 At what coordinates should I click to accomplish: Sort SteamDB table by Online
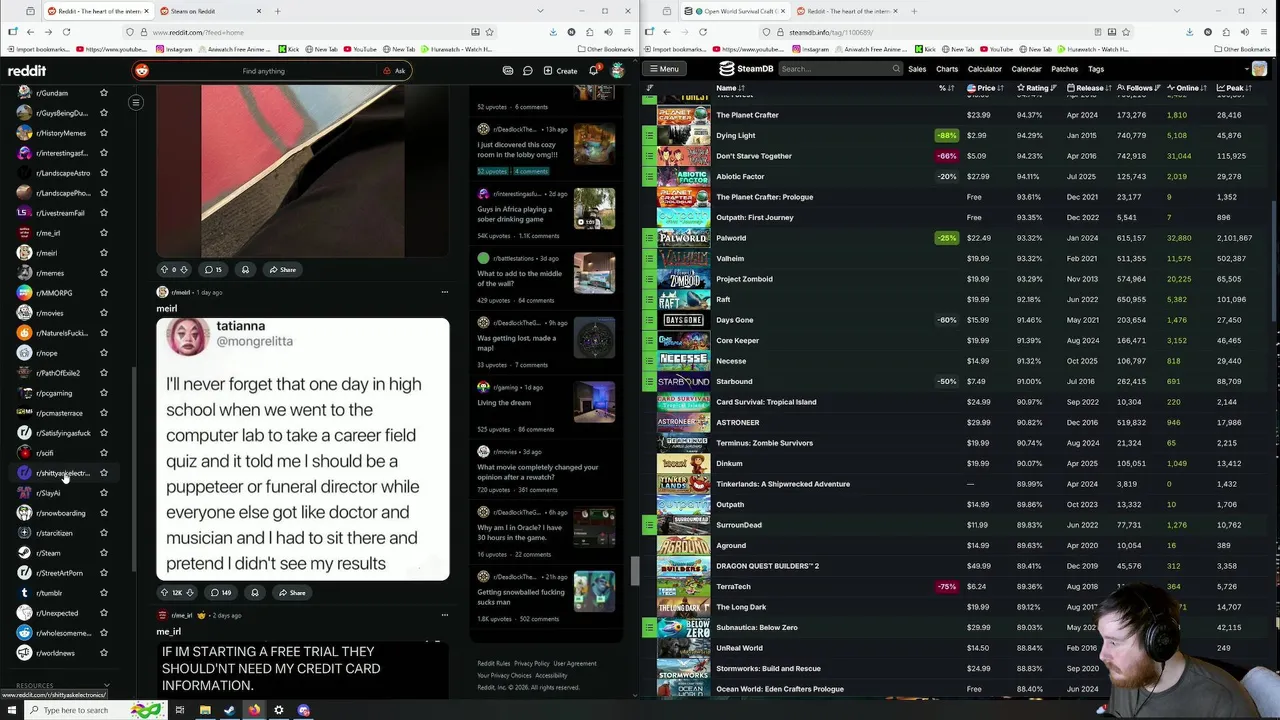[1187, 88]
